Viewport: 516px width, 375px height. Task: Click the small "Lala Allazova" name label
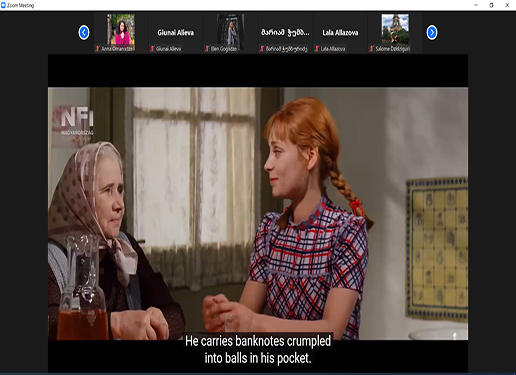tap(333, 49)
